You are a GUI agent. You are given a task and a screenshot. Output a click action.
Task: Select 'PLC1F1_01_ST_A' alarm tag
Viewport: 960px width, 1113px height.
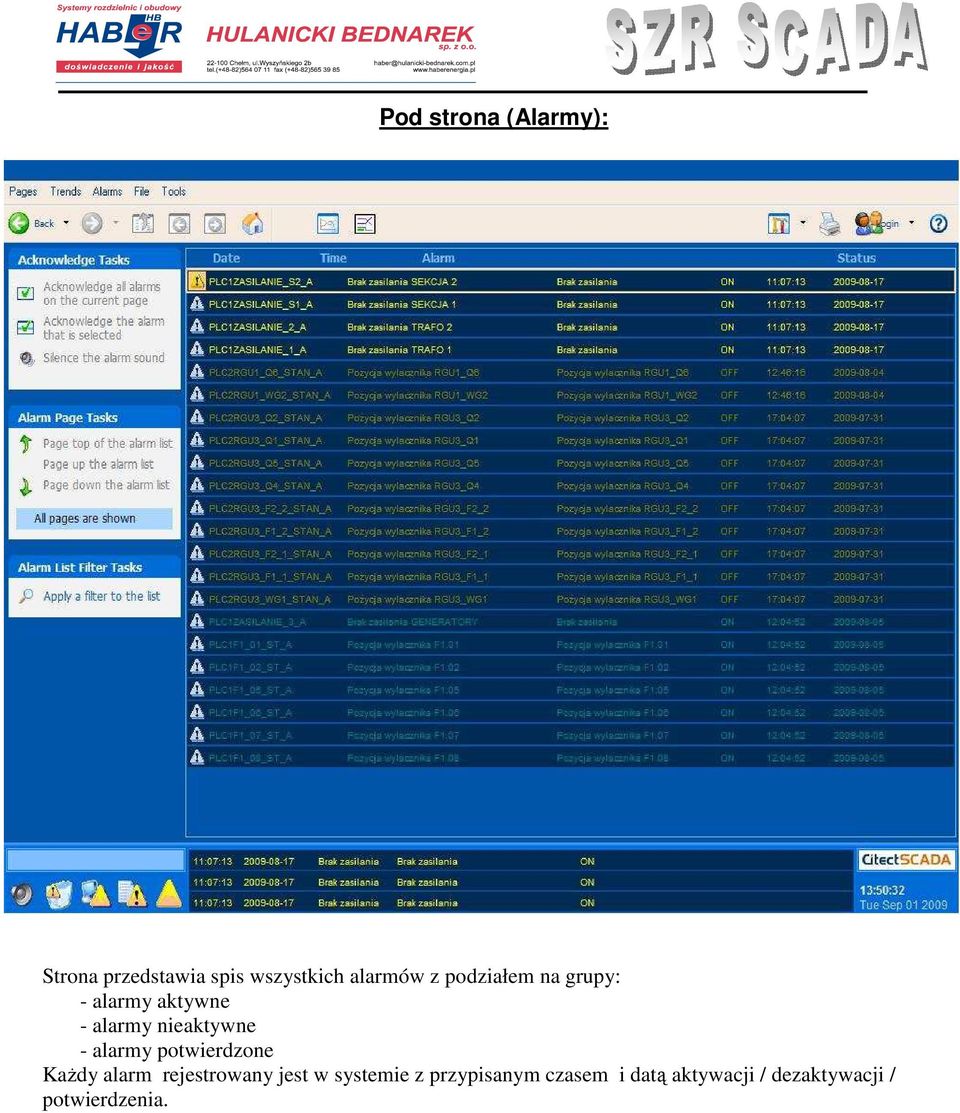(x=251, y=645)
